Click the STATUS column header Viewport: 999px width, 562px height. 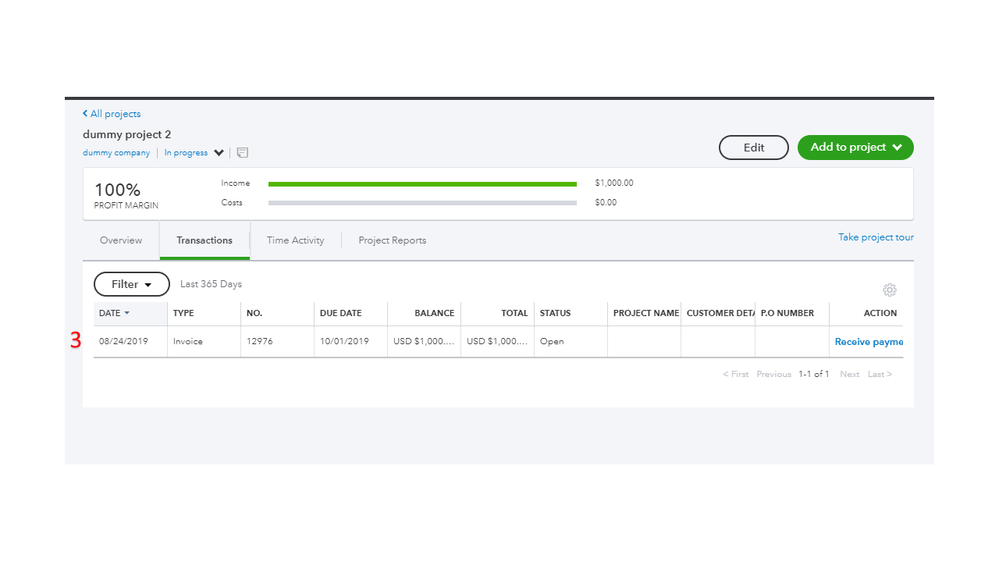tap(570, 313)
